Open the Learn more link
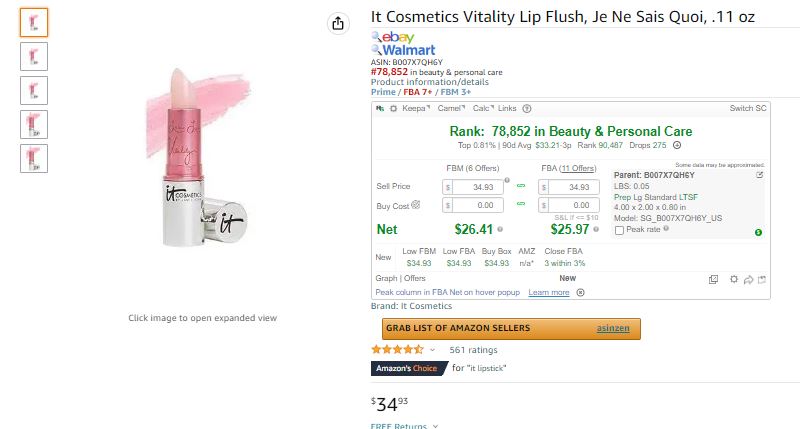Image resolution: width=800 pixels, height=429 pixels. (548, 292)
